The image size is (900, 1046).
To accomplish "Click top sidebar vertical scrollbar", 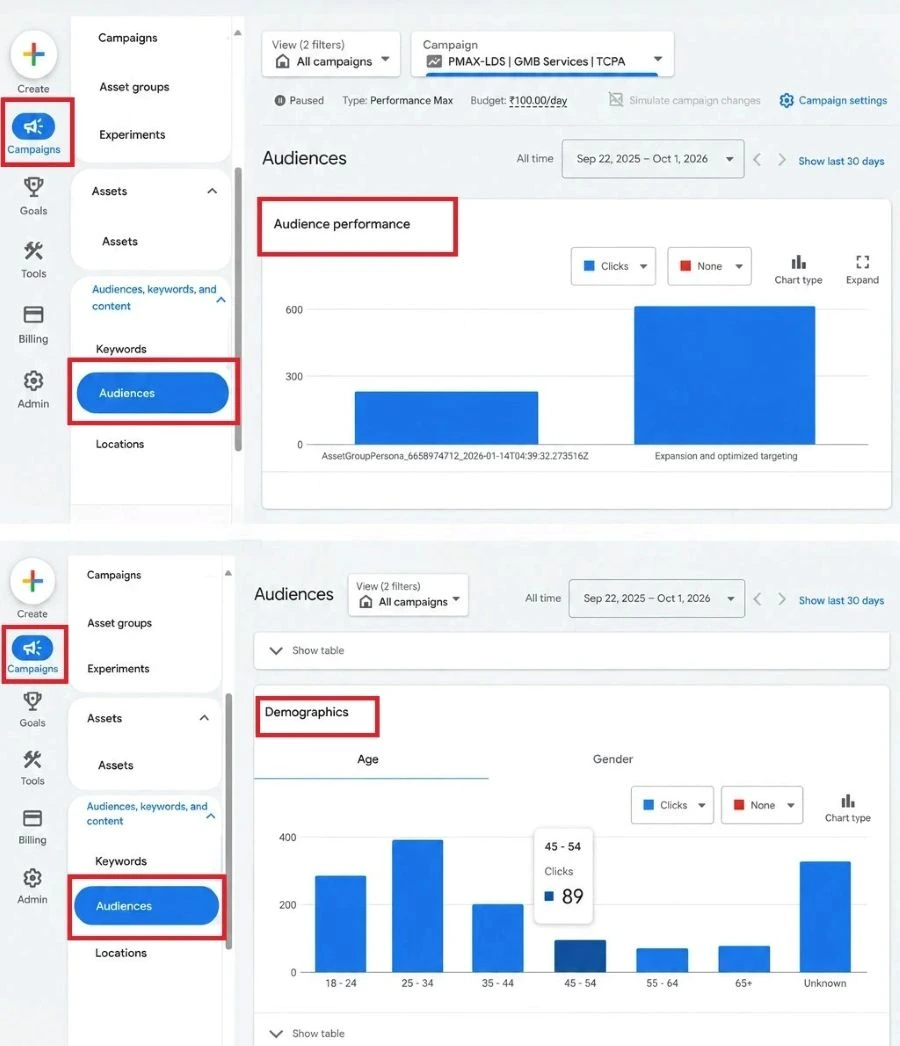I will click(x=238, y=309).
